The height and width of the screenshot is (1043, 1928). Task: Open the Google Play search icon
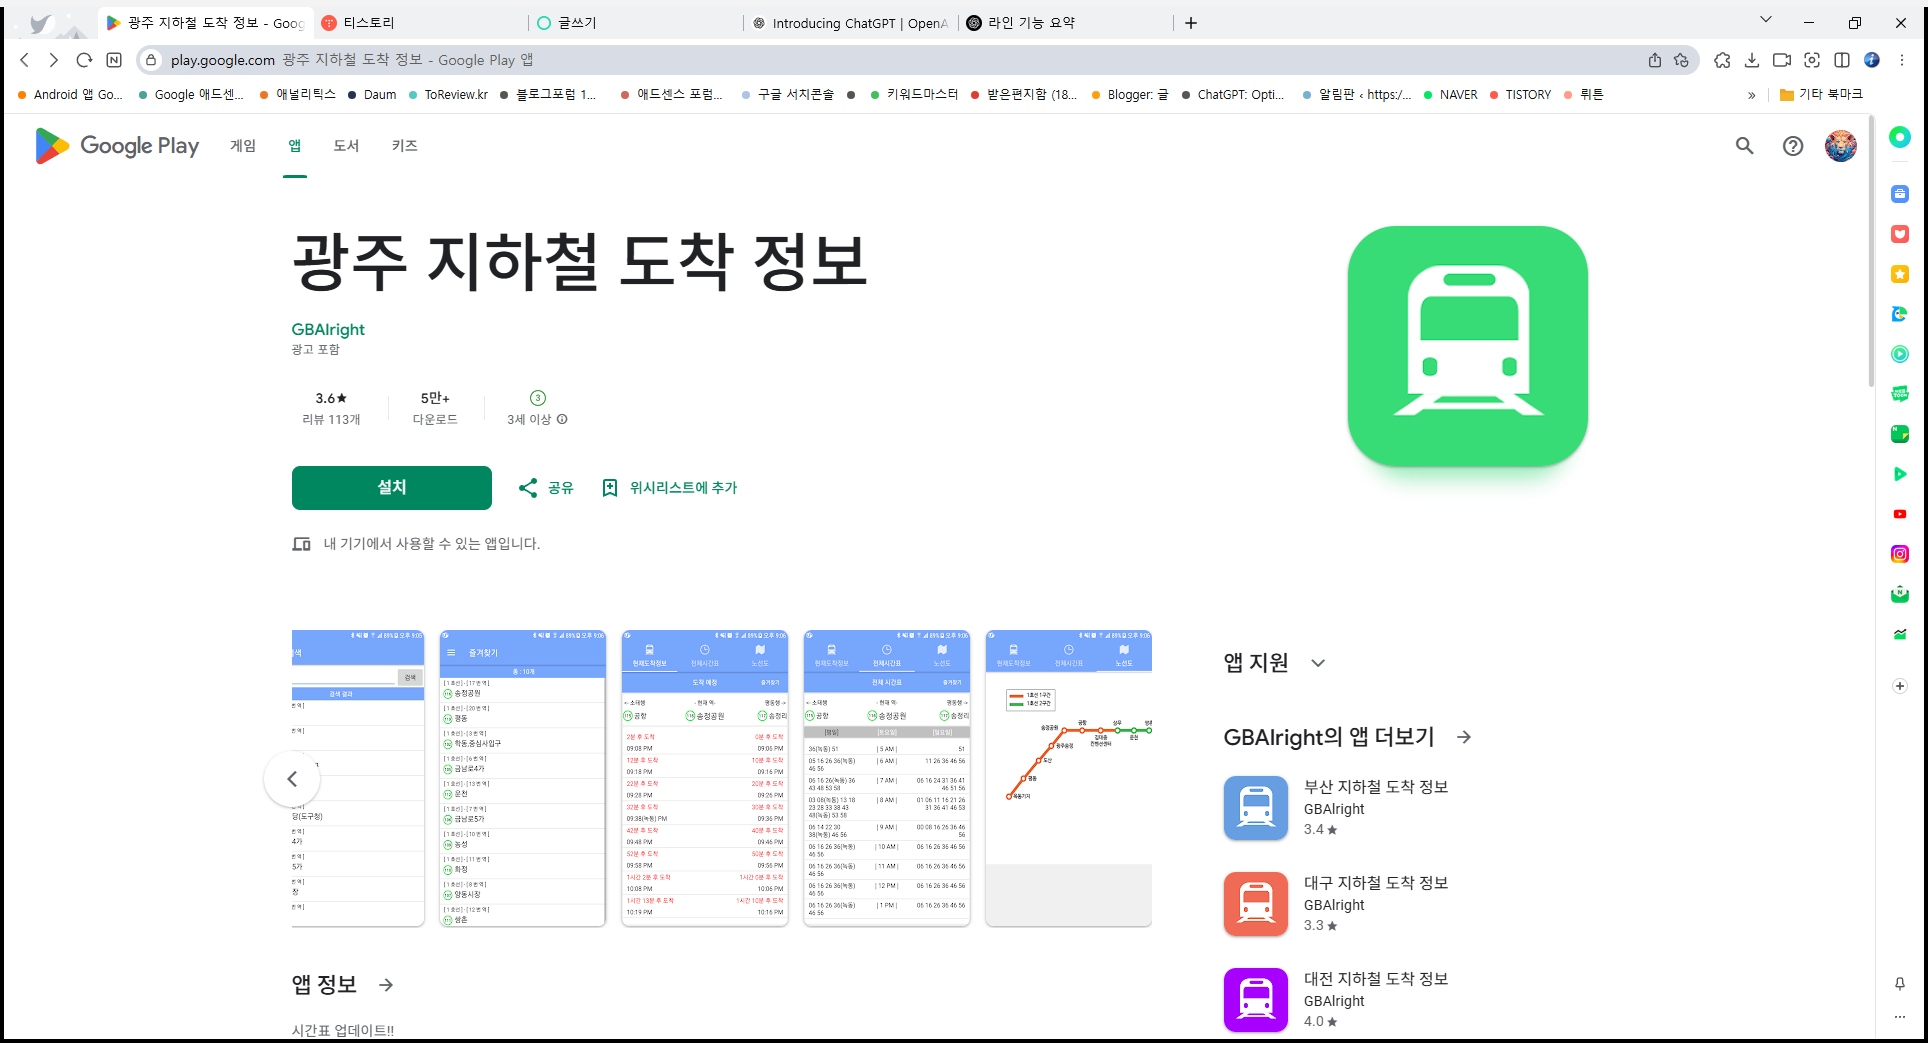[1743, 146]
